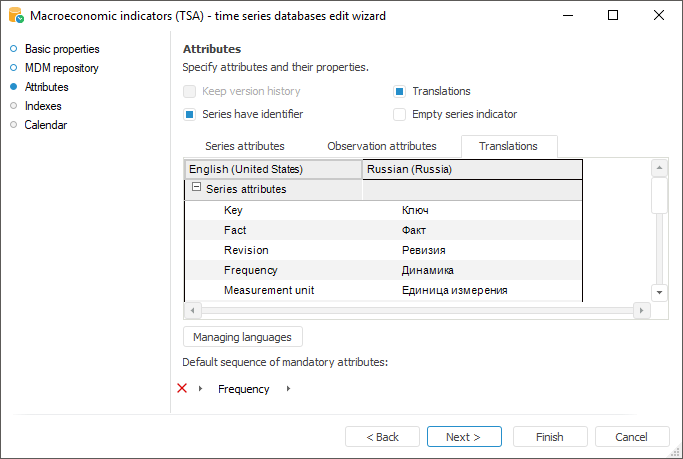Enable the Empty series indicator checkbox
The image size is (683, 459).
400,114
